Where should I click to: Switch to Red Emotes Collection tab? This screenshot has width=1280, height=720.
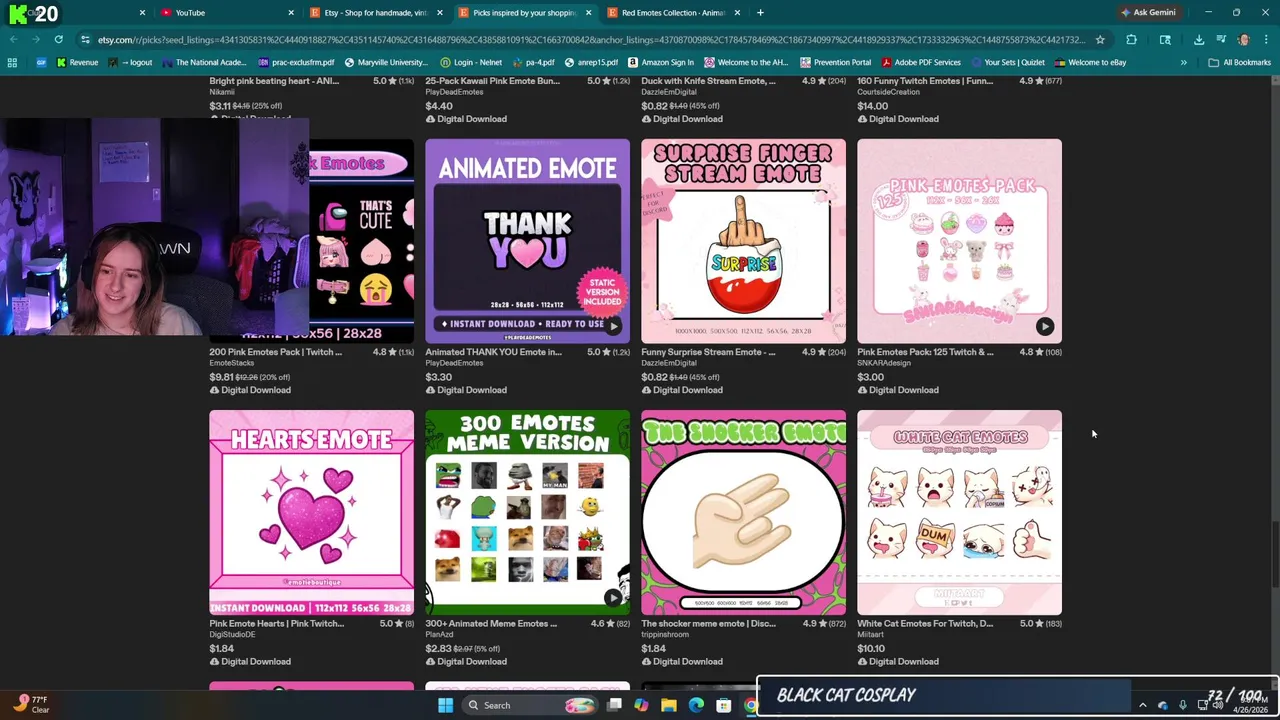point(673,13)
